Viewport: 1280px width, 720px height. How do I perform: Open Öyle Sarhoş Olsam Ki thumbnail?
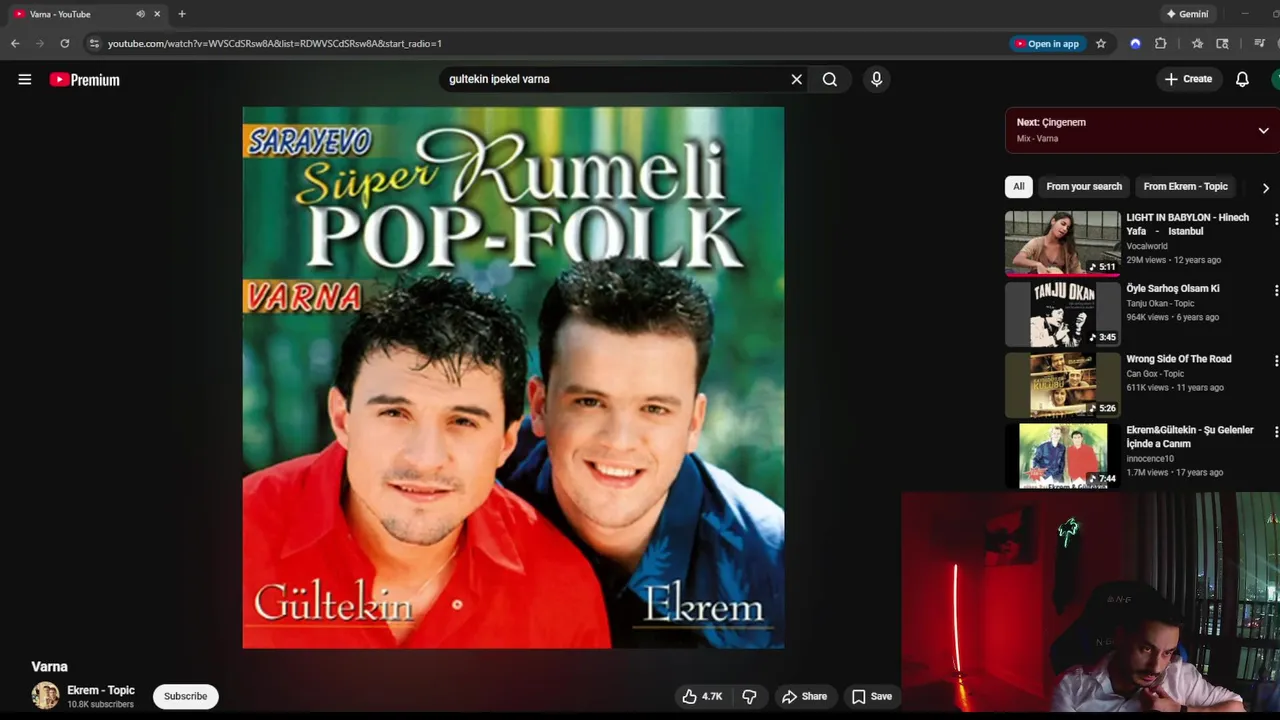point(1063,314)
